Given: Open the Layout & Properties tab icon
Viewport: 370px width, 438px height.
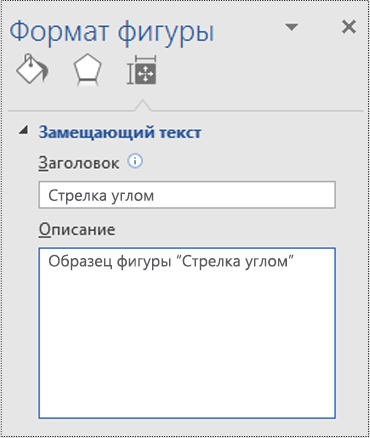Looking at the screenshot, I should point(142,70).
